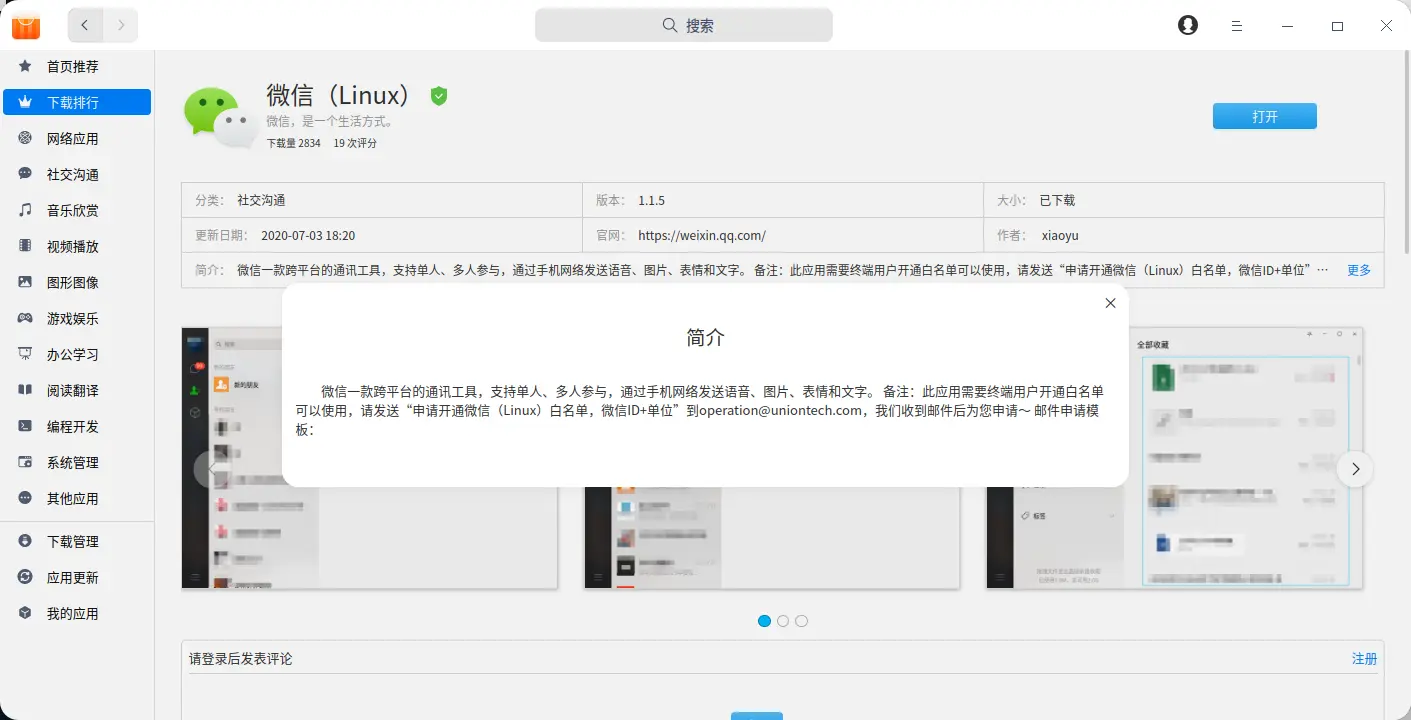This screenshot has width=1411, height=720.
Task: Click the user account avatar icon
Action: [1186, 24]
